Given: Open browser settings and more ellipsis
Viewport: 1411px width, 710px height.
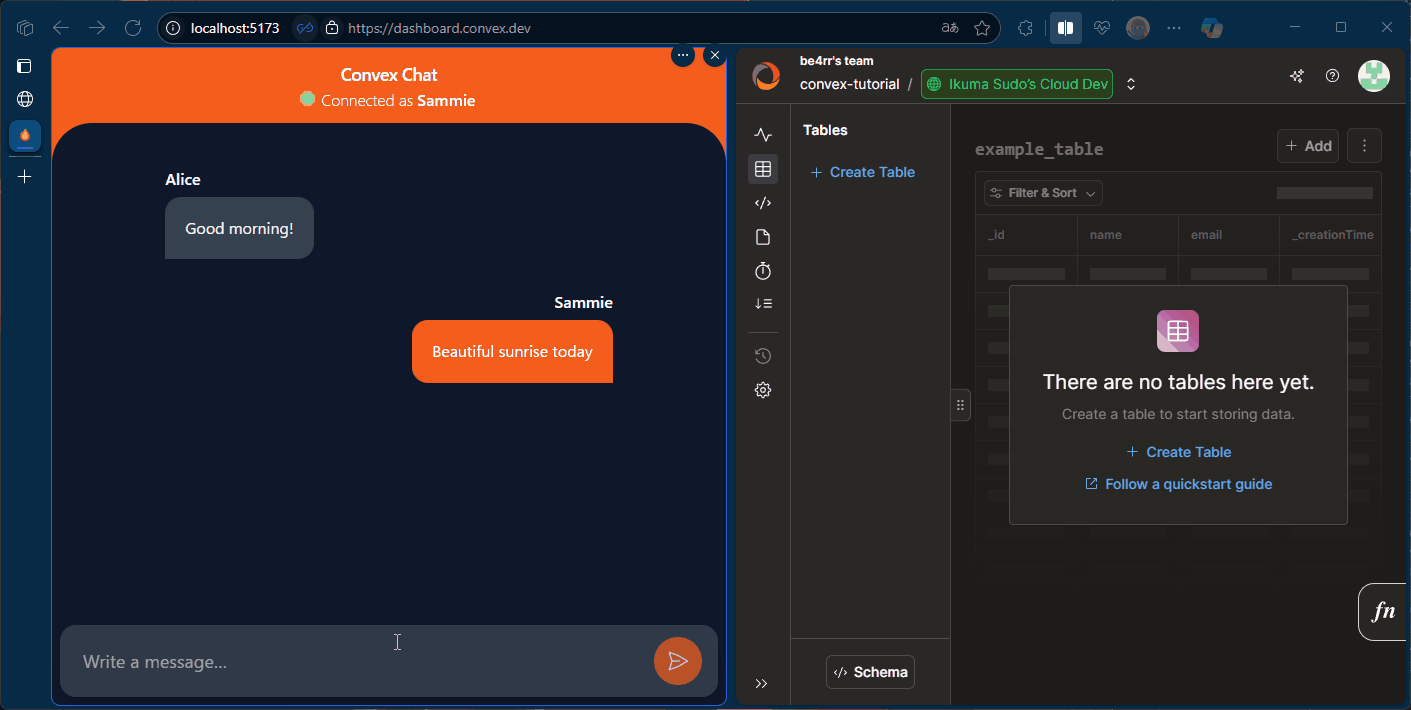Looking at the screenshot, I should (1174, 28).
